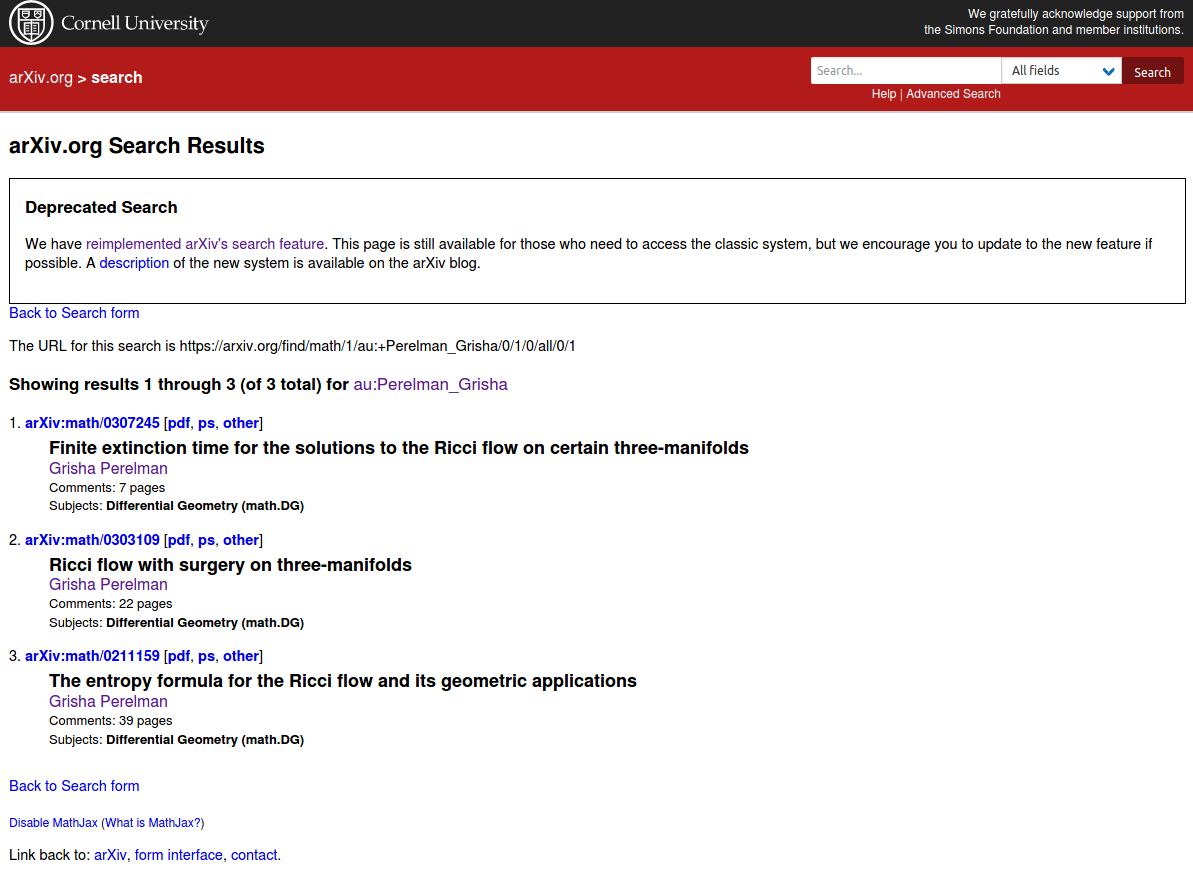The image size is (1193, 879).
Task: Open the contact footer link
Action: (254, 855)
